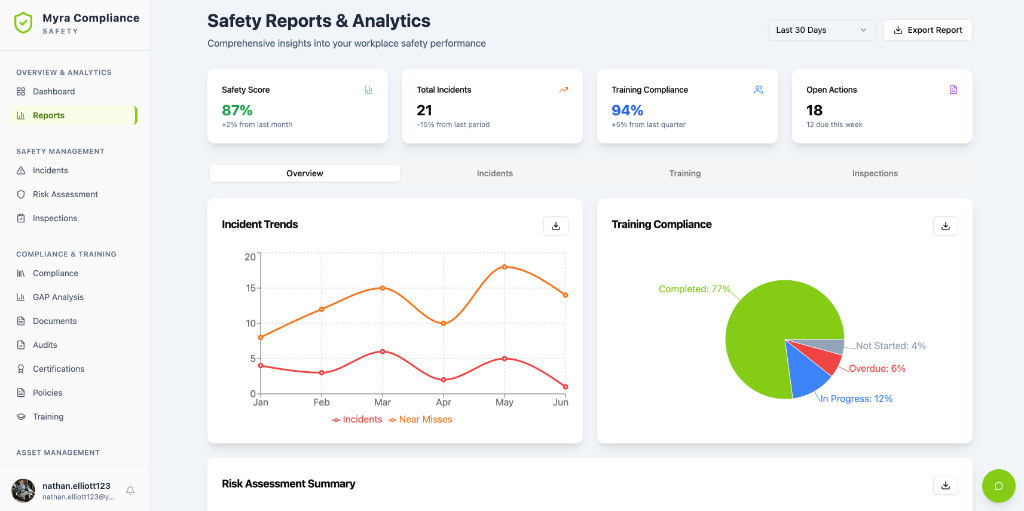Screen dimensions: 1024x511
Task: Click the Total Incidents trend arrow icon
Action: [564, 90]
